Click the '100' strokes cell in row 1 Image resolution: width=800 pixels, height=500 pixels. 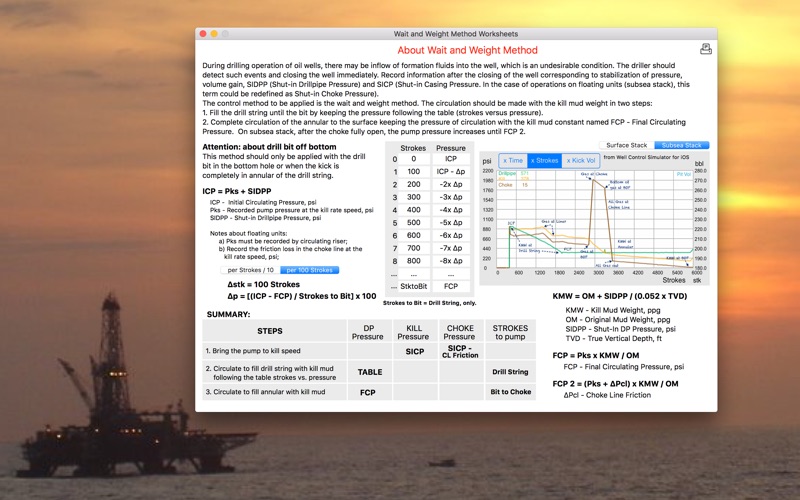(x=414, y=171)
